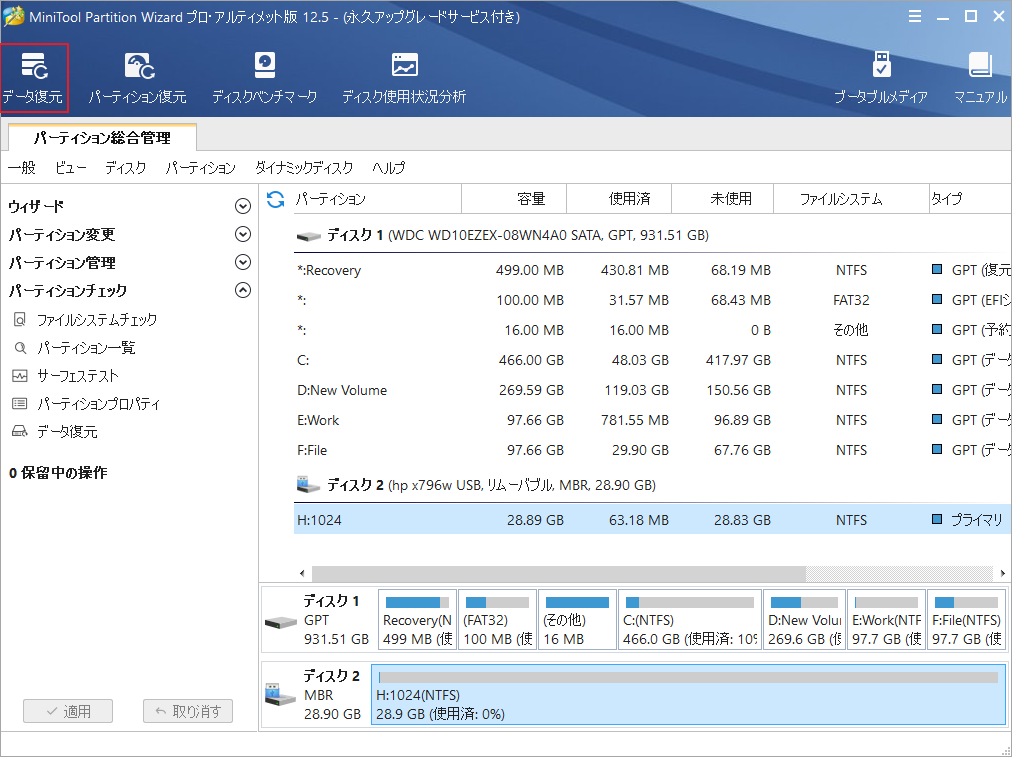Expand the パーティション管理 section
The image size is (1012, 757).
pos(242,261)
